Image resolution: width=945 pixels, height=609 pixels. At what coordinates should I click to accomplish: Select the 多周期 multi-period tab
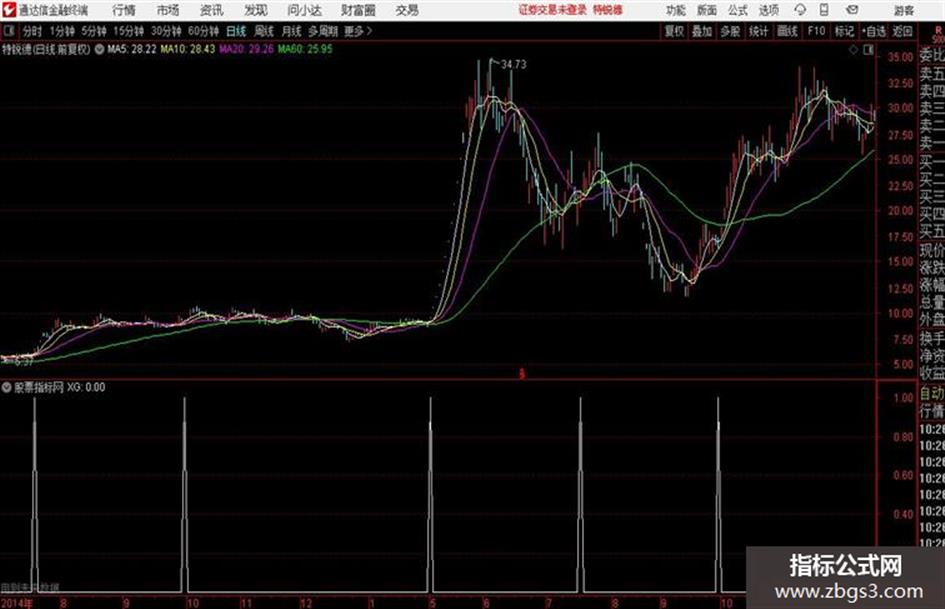323,31
